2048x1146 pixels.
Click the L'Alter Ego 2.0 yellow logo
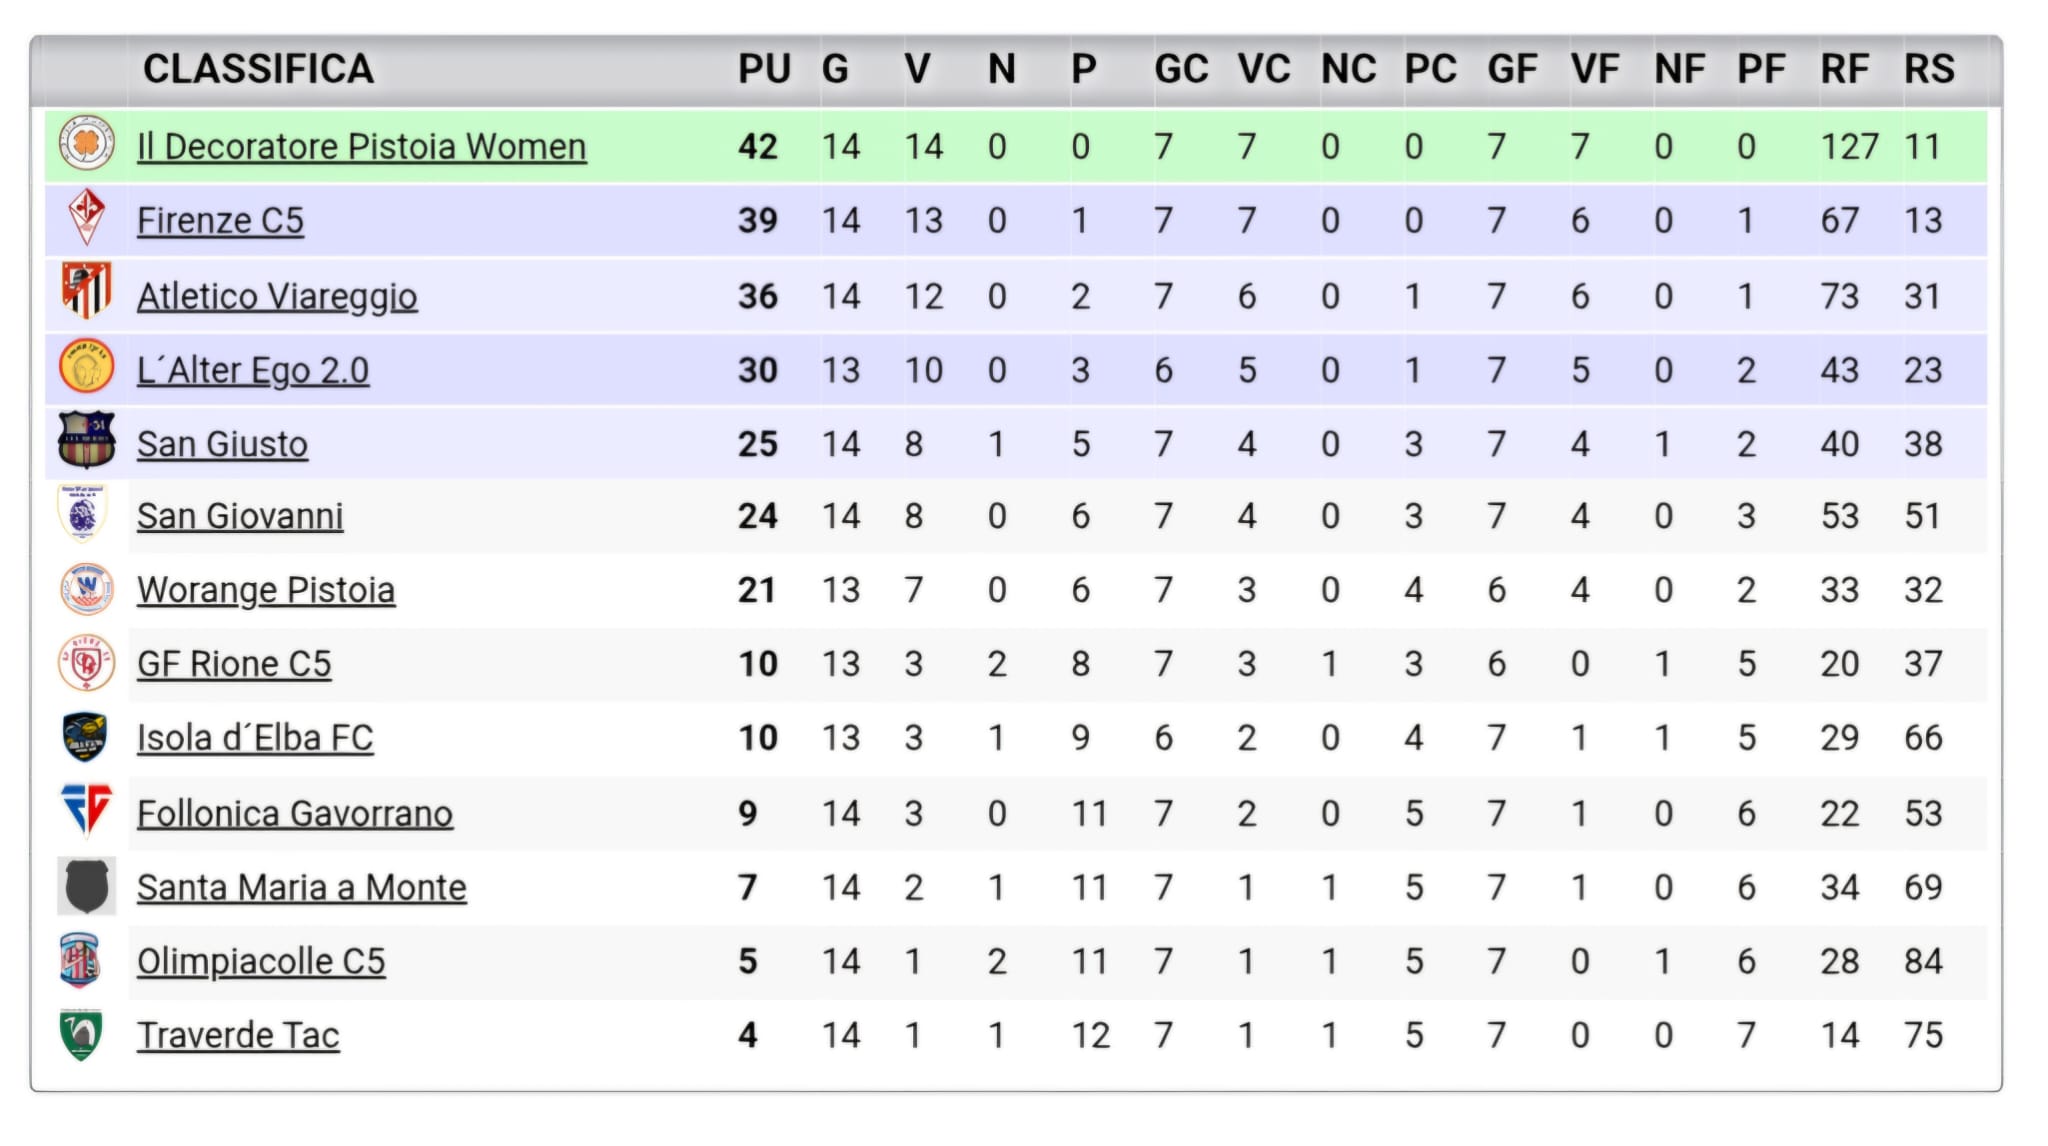[x=86, y=367]
